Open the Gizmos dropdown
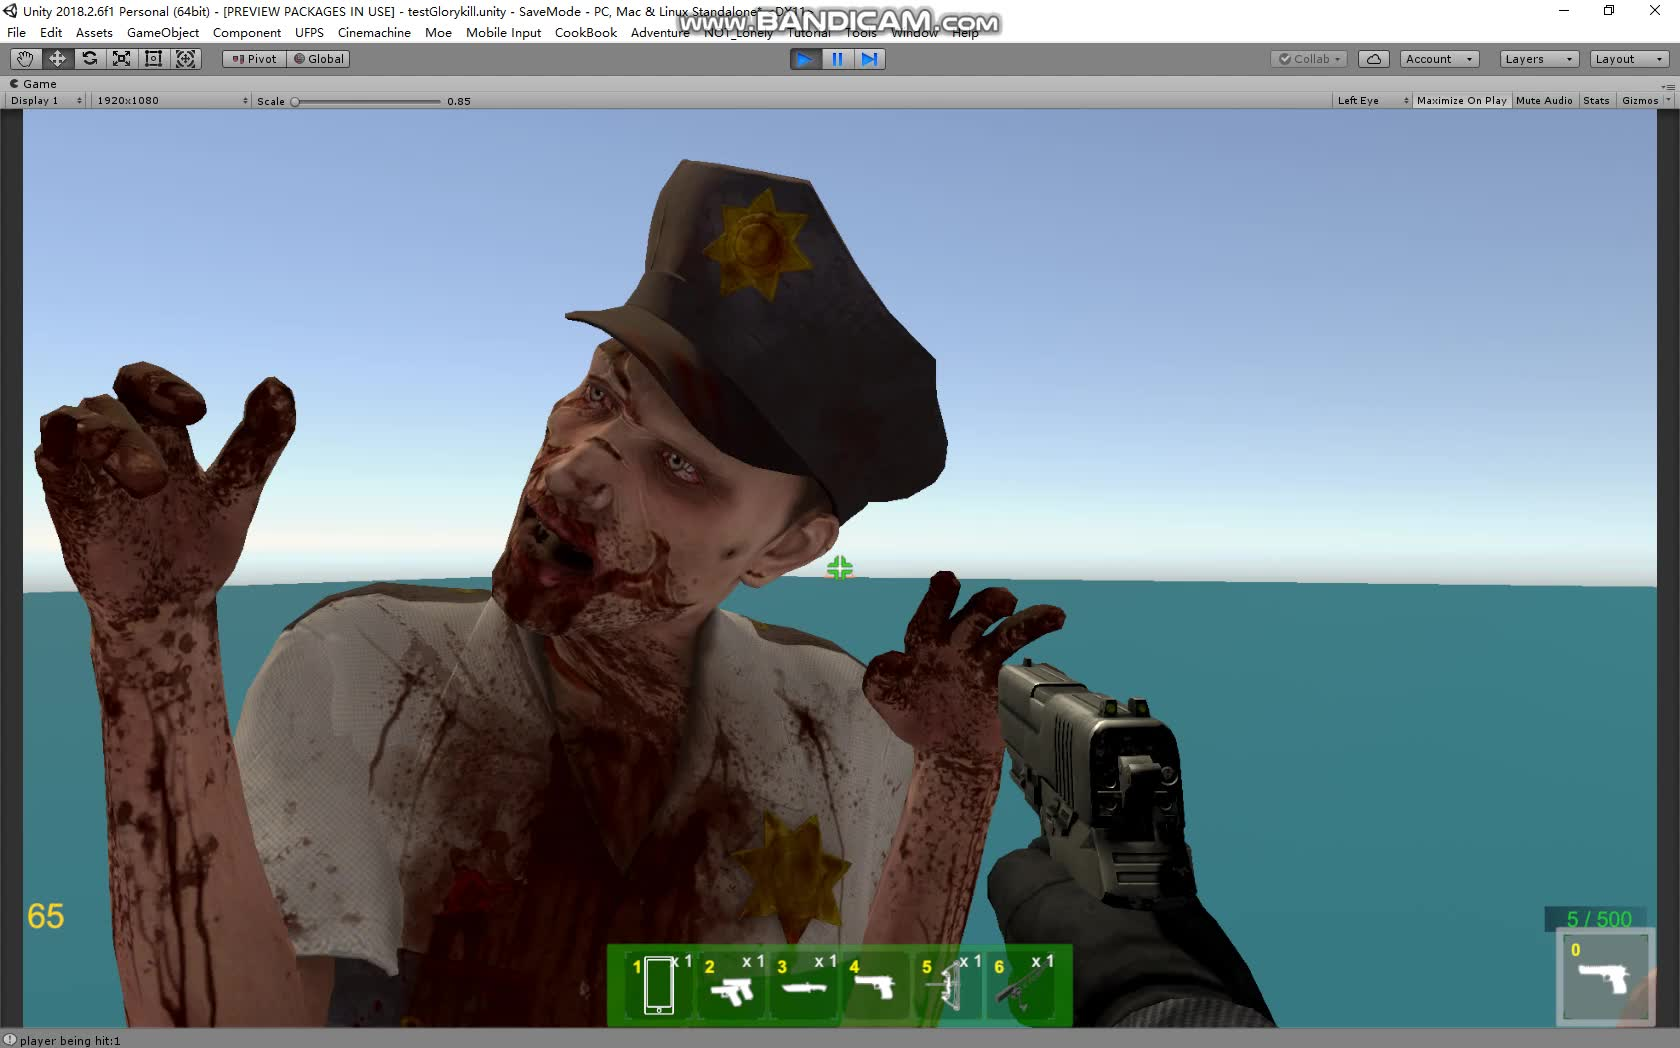1680x1048 pixels. pyautogui.click(x=1645, y=100)
